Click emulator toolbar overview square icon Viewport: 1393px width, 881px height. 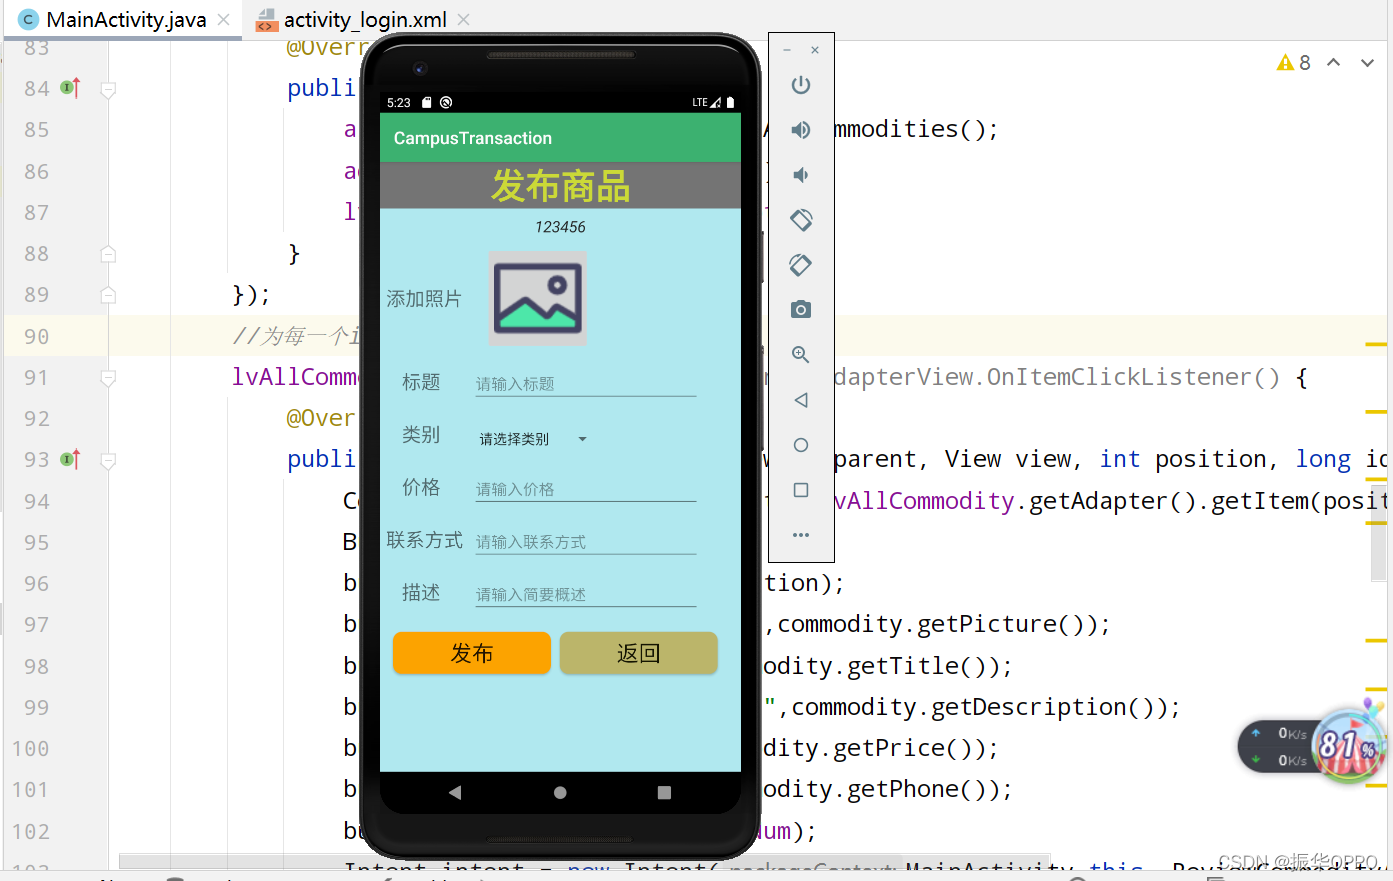tap(801, 490)
